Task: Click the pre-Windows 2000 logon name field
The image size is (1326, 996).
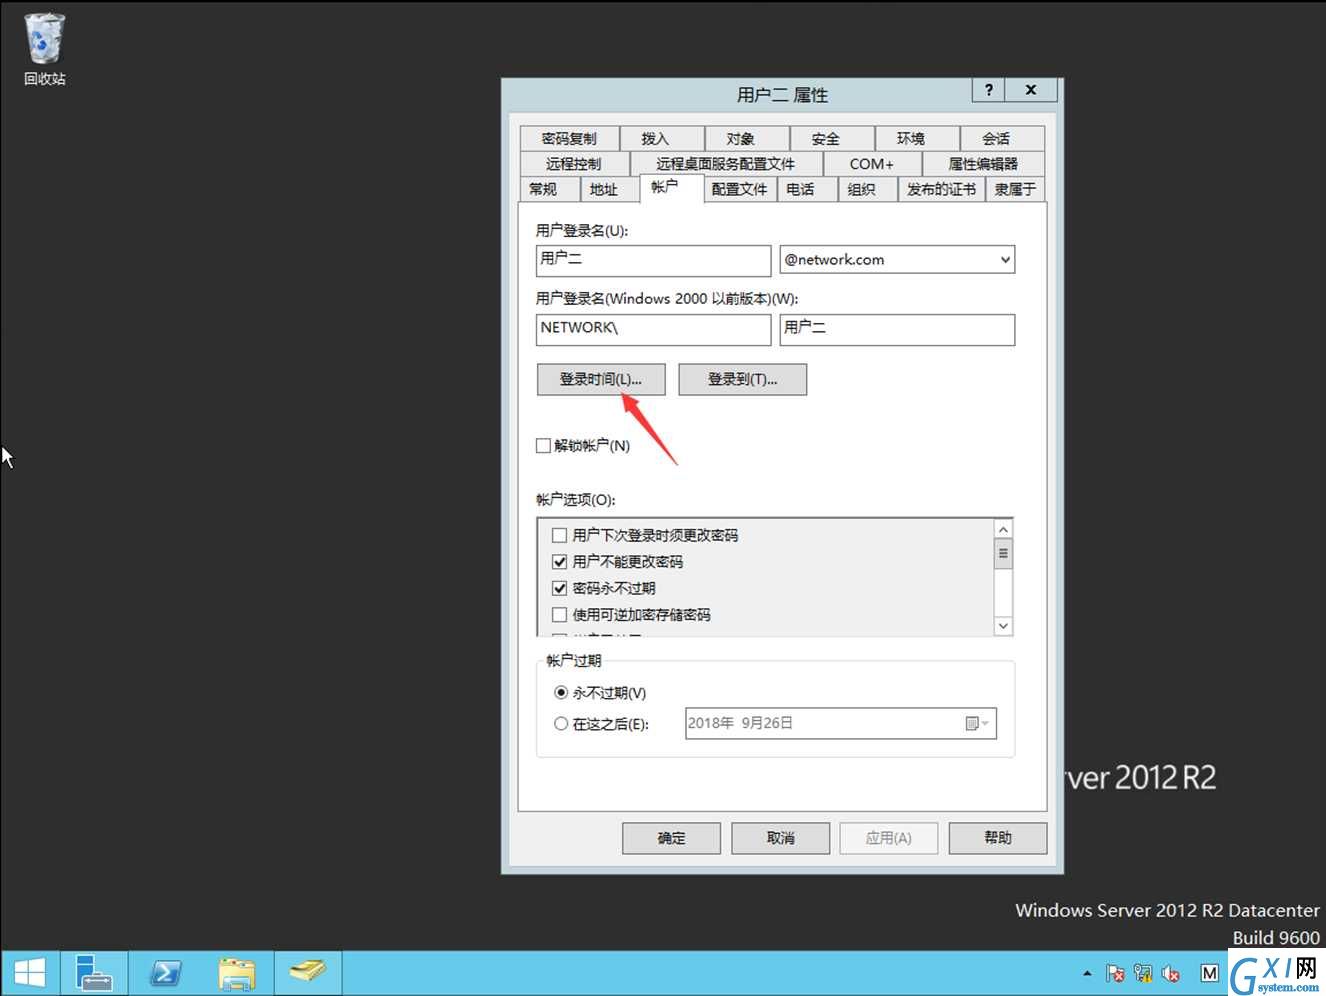Action: click(x=897, y=329)
